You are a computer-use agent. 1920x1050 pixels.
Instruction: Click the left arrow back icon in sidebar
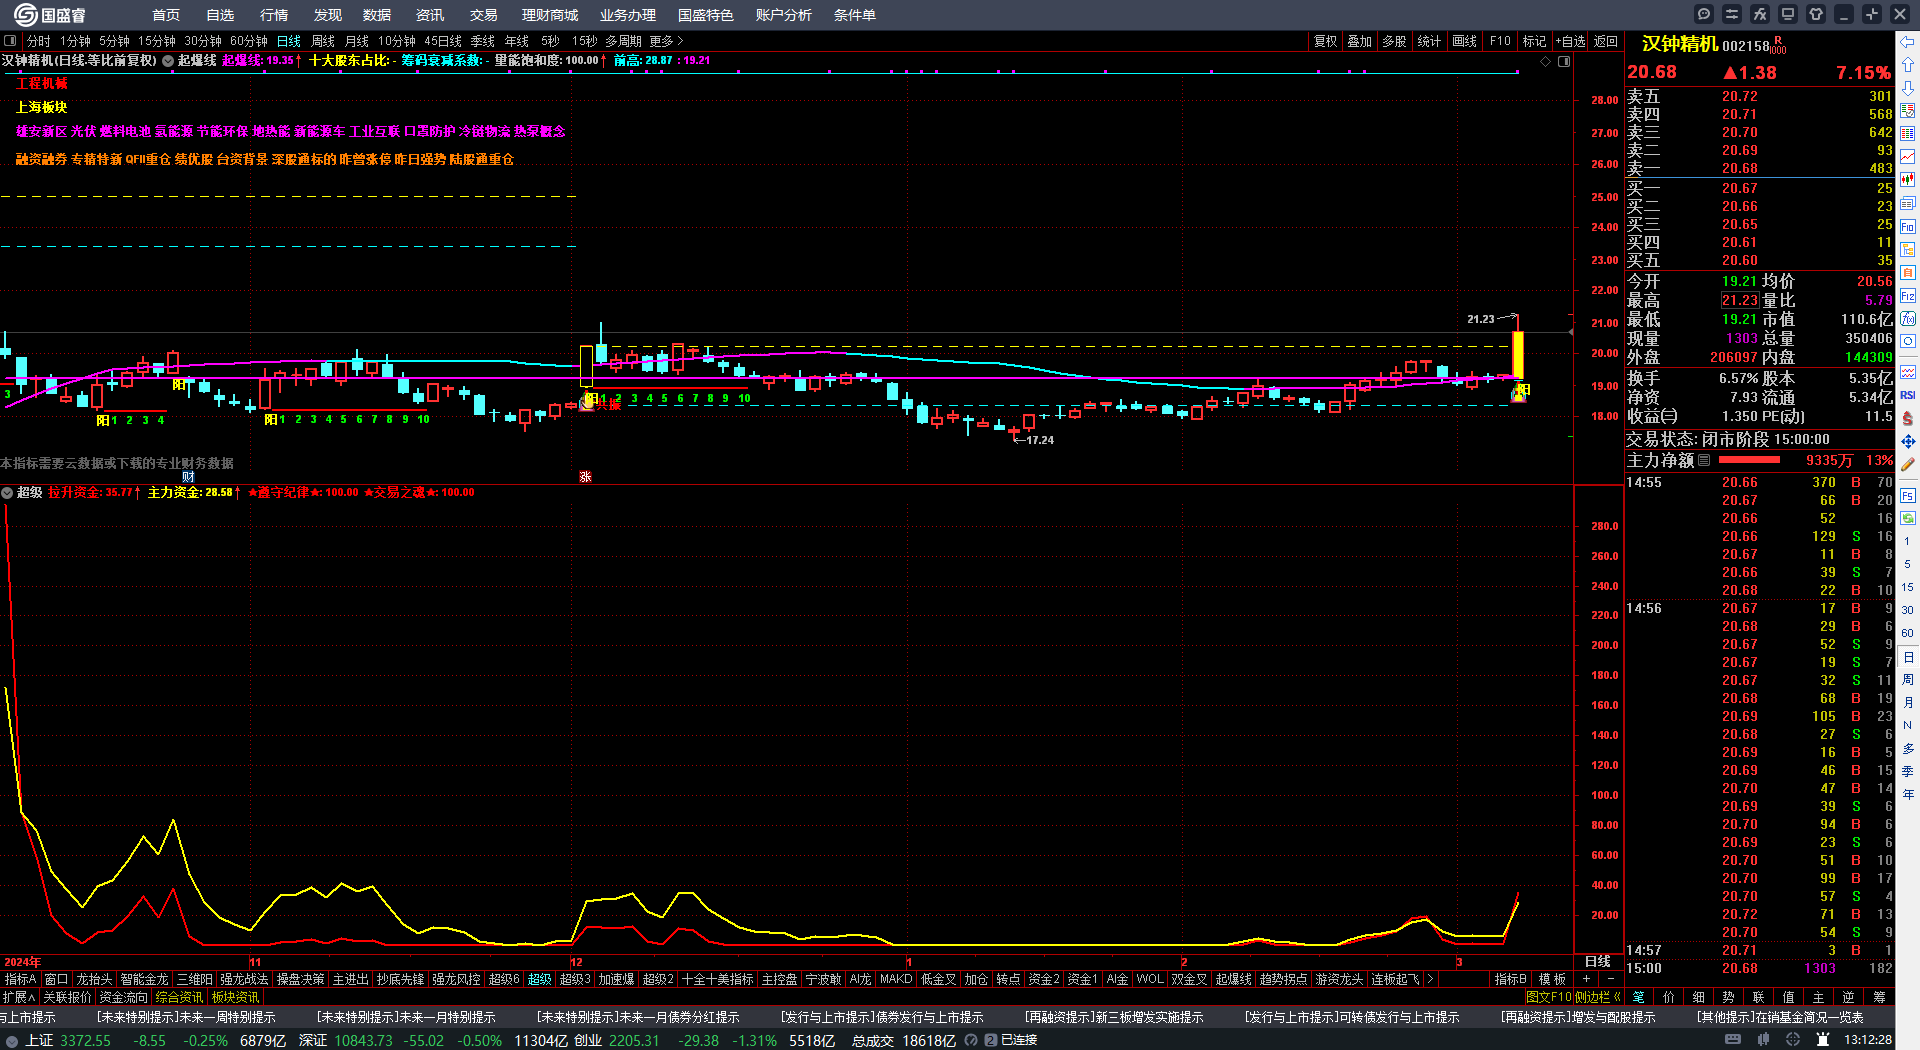[x=1908, y=42]
